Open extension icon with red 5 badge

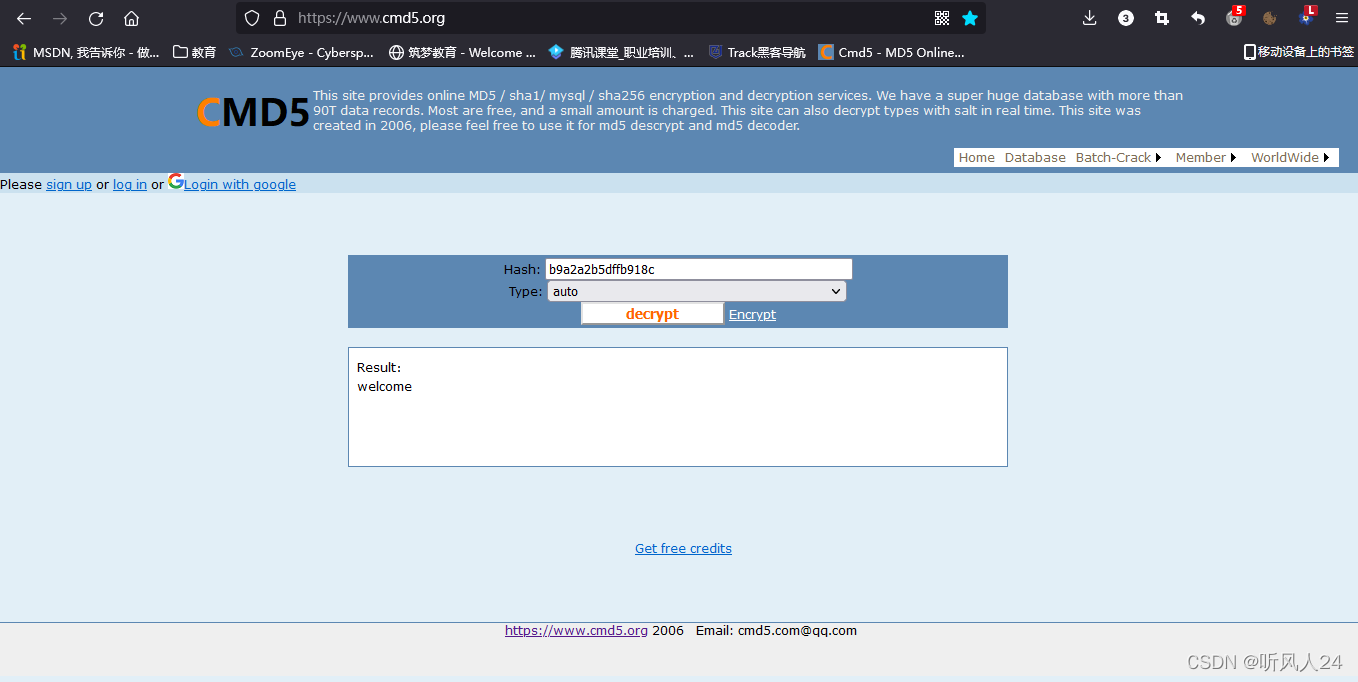(1234, 17)
